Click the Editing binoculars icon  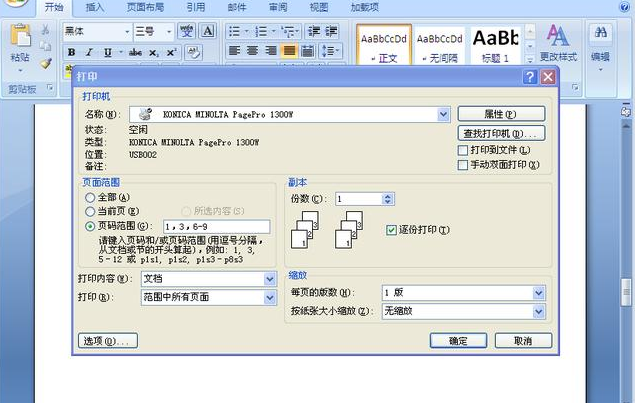601,32
